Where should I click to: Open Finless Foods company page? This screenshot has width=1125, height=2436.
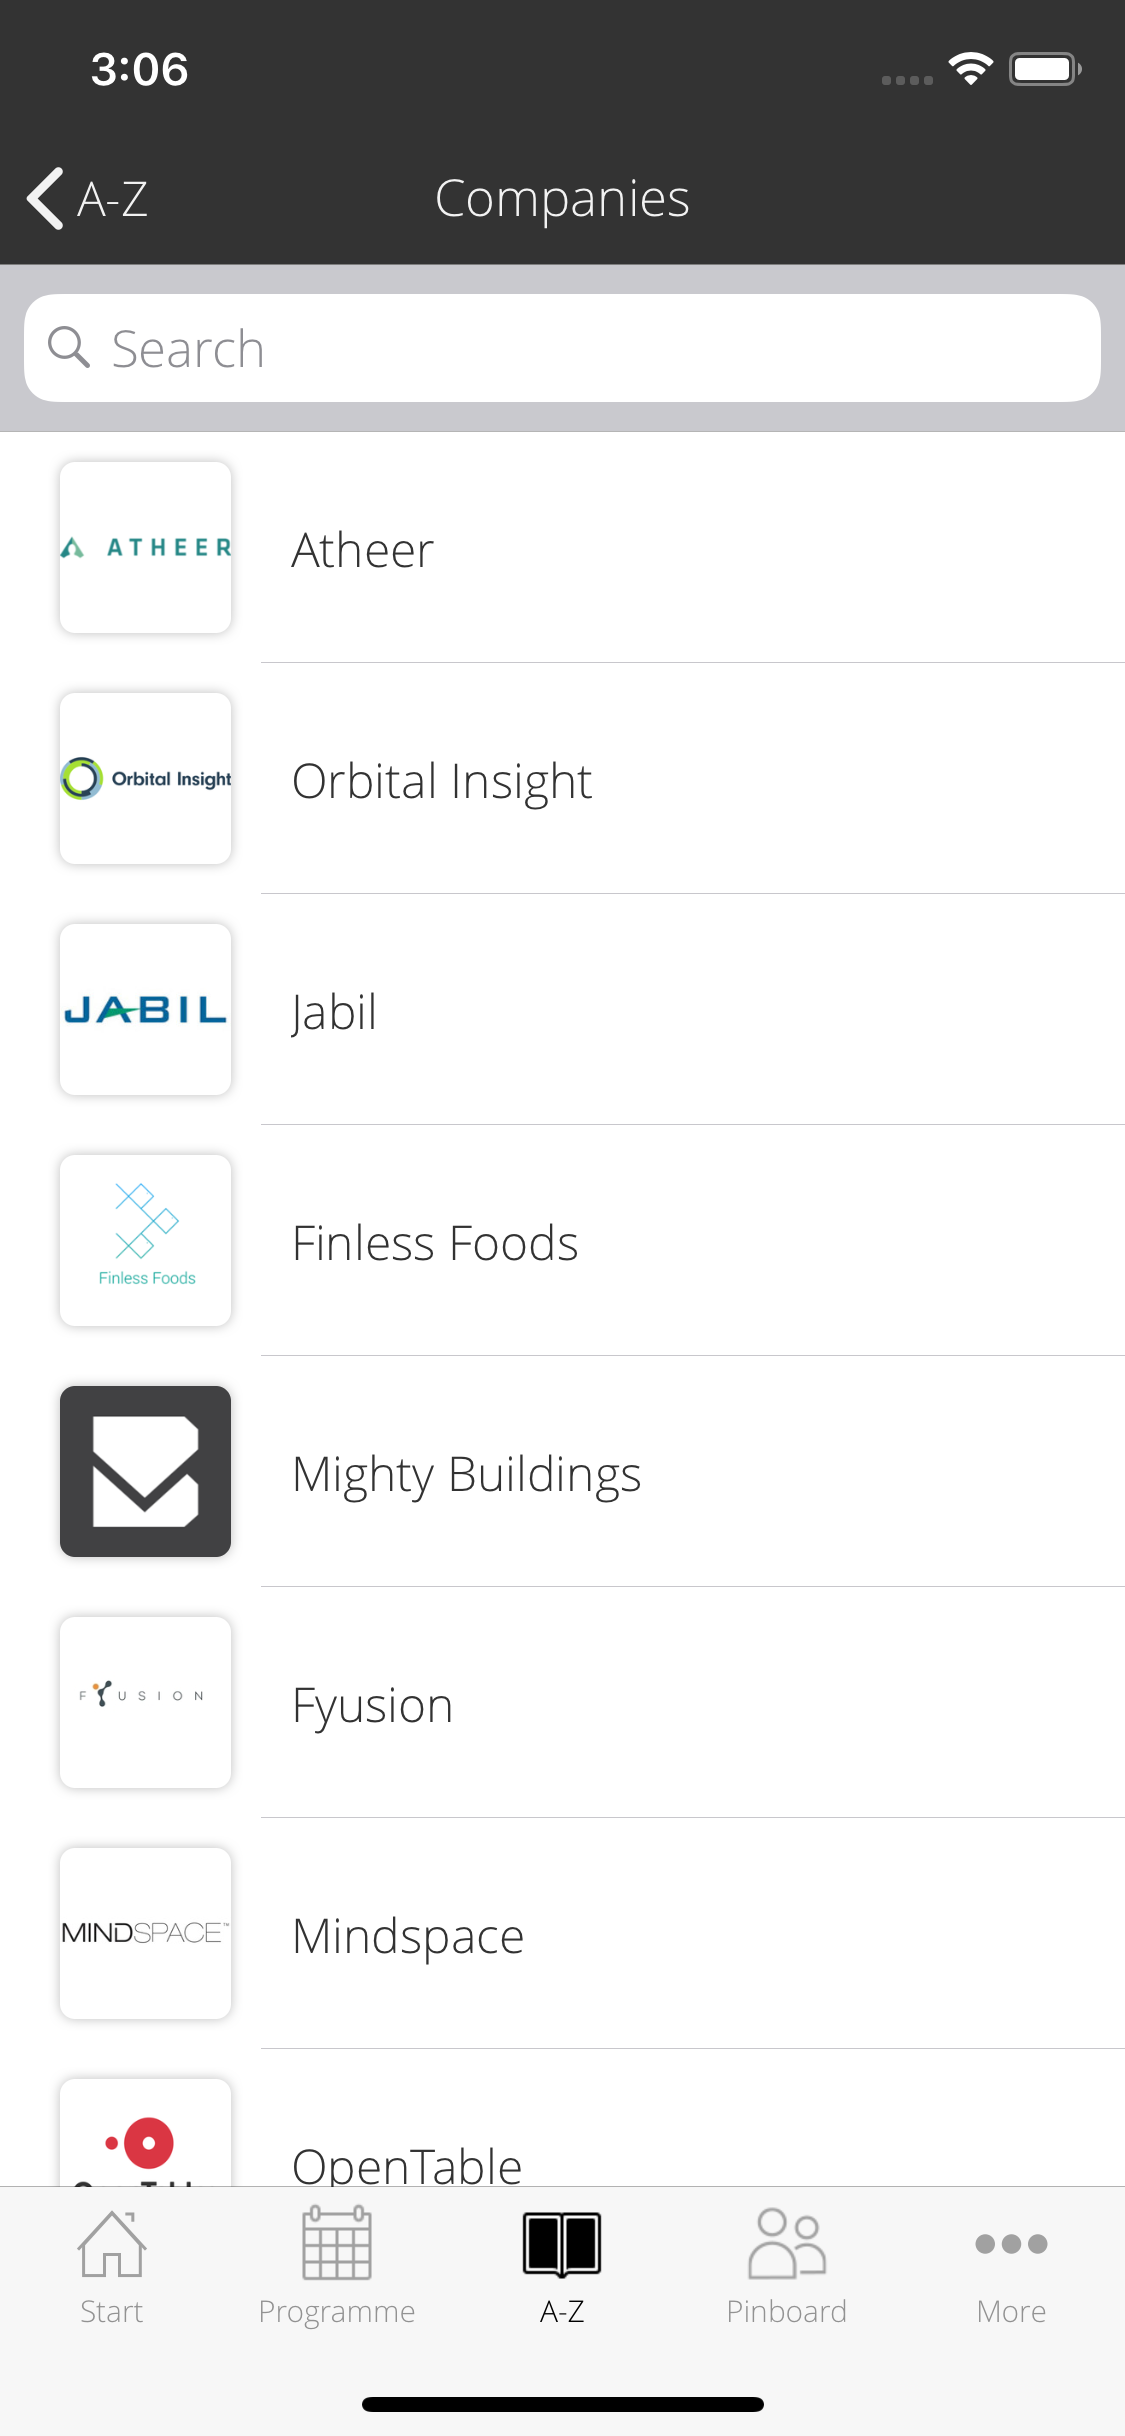(x=562, y=1240)
